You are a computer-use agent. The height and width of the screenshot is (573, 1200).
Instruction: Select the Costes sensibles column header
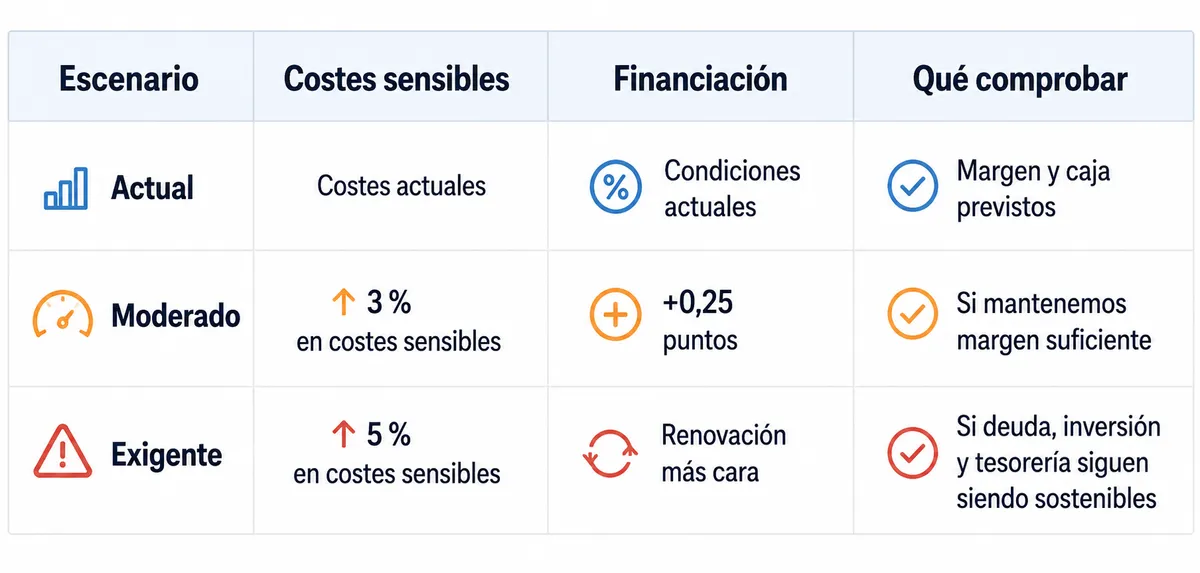click(397, 79)
